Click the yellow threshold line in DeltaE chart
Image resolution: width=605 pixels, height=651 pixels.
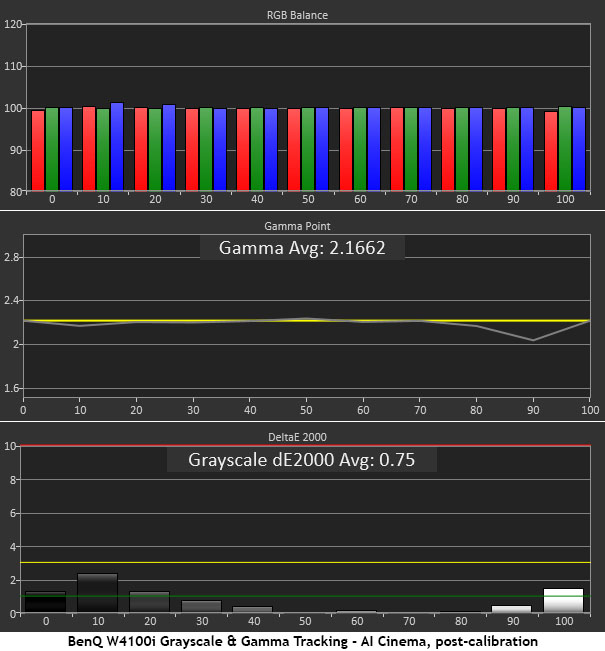tap(300, 563)
